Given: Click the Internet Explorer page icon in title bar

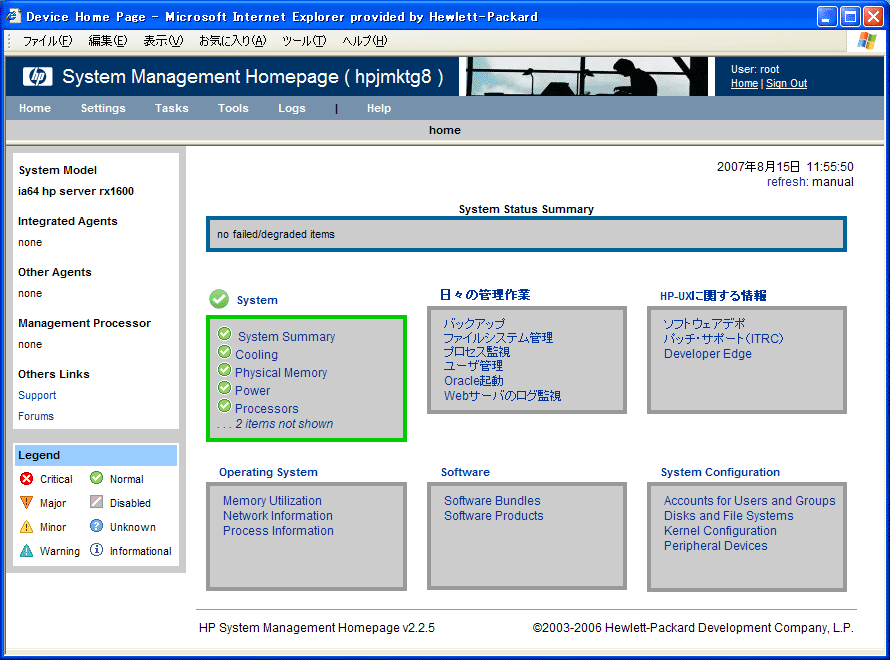Looking at the screenshot, I should tap(14, 16).
